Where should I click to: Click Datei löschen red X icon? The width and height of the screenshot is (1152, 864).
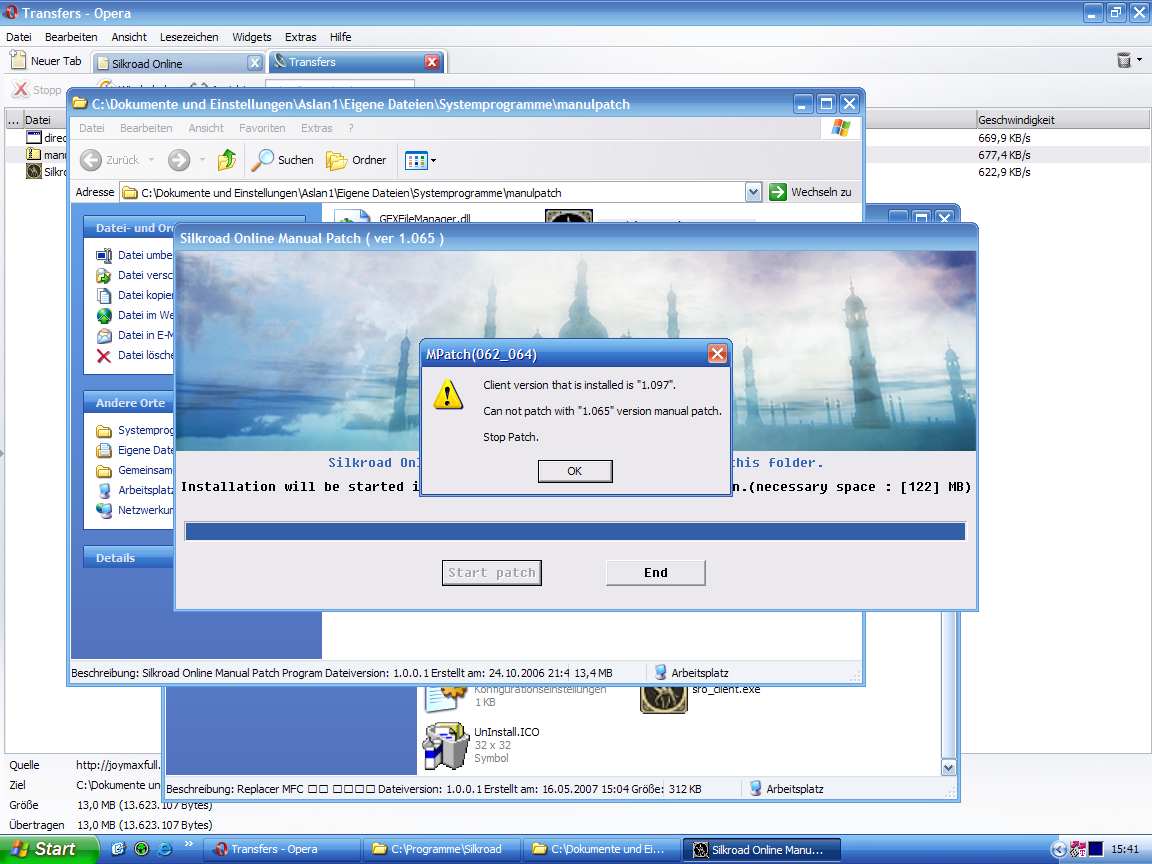(104, 356)
